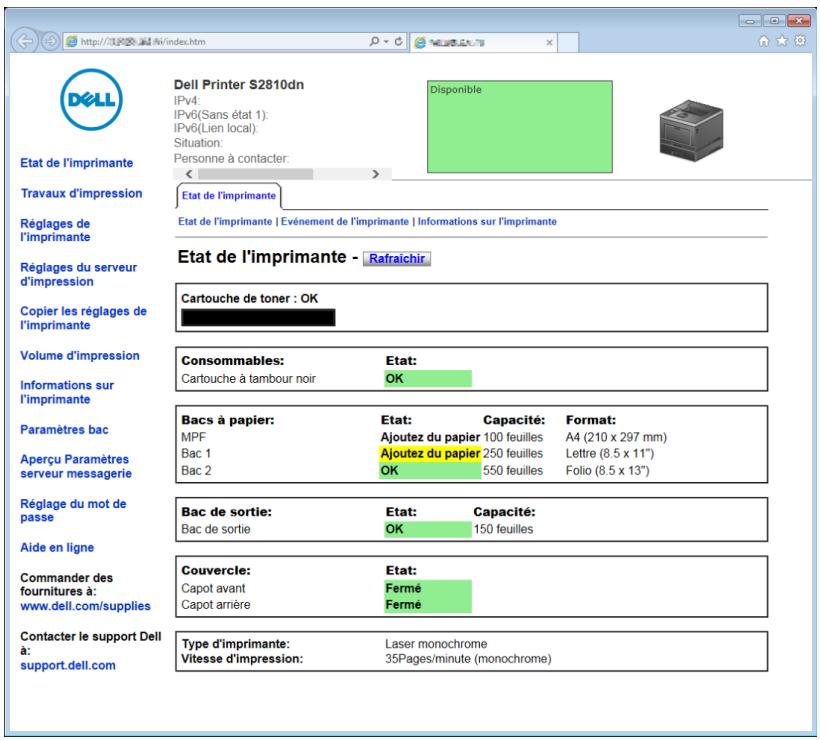This screenshot has width=820, height=740.
Task: Minimize the browser window
Action: (750, 21)
